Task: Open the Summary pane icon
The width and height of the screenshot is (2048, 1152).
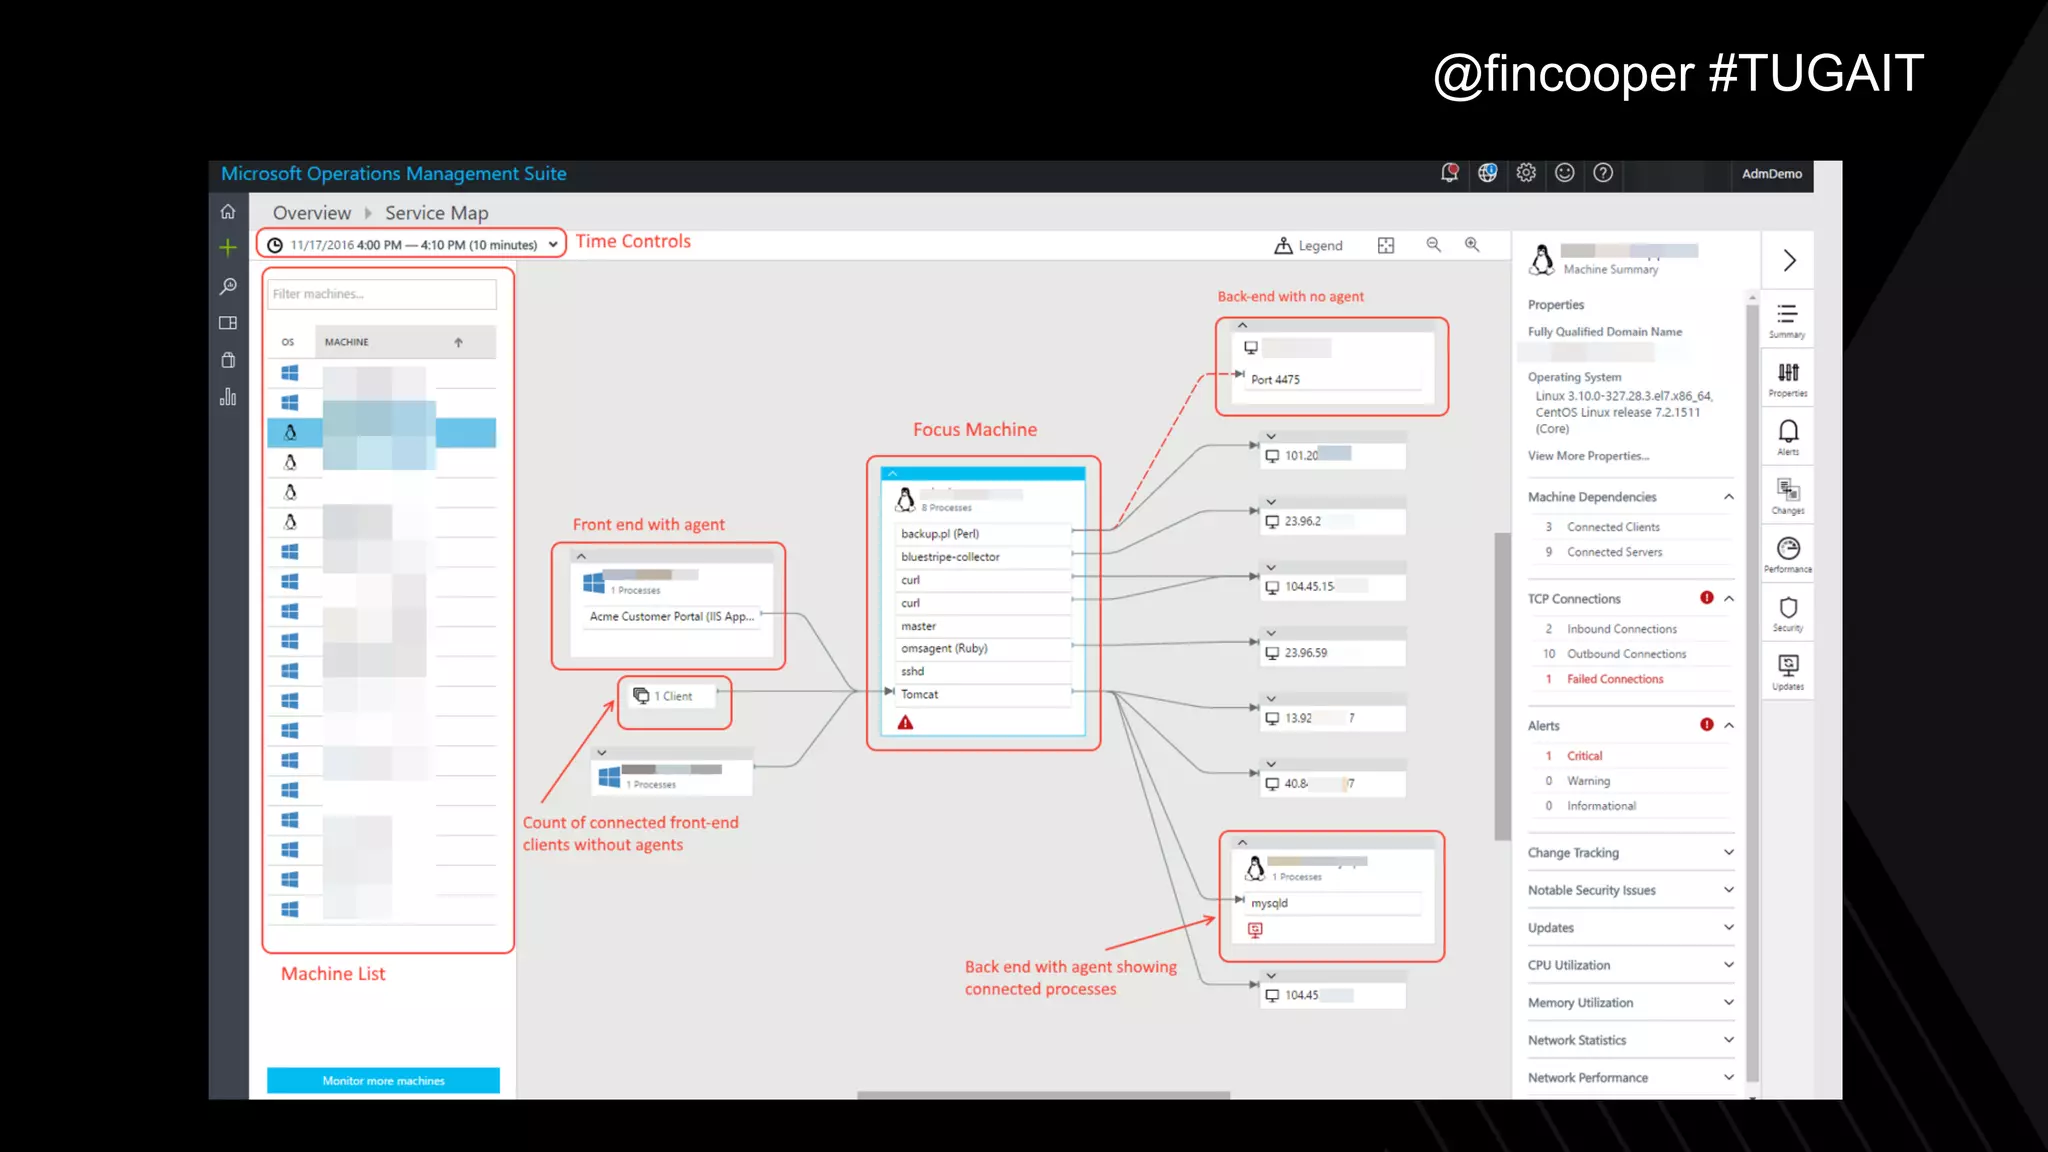Action: tap(1788, 320)
